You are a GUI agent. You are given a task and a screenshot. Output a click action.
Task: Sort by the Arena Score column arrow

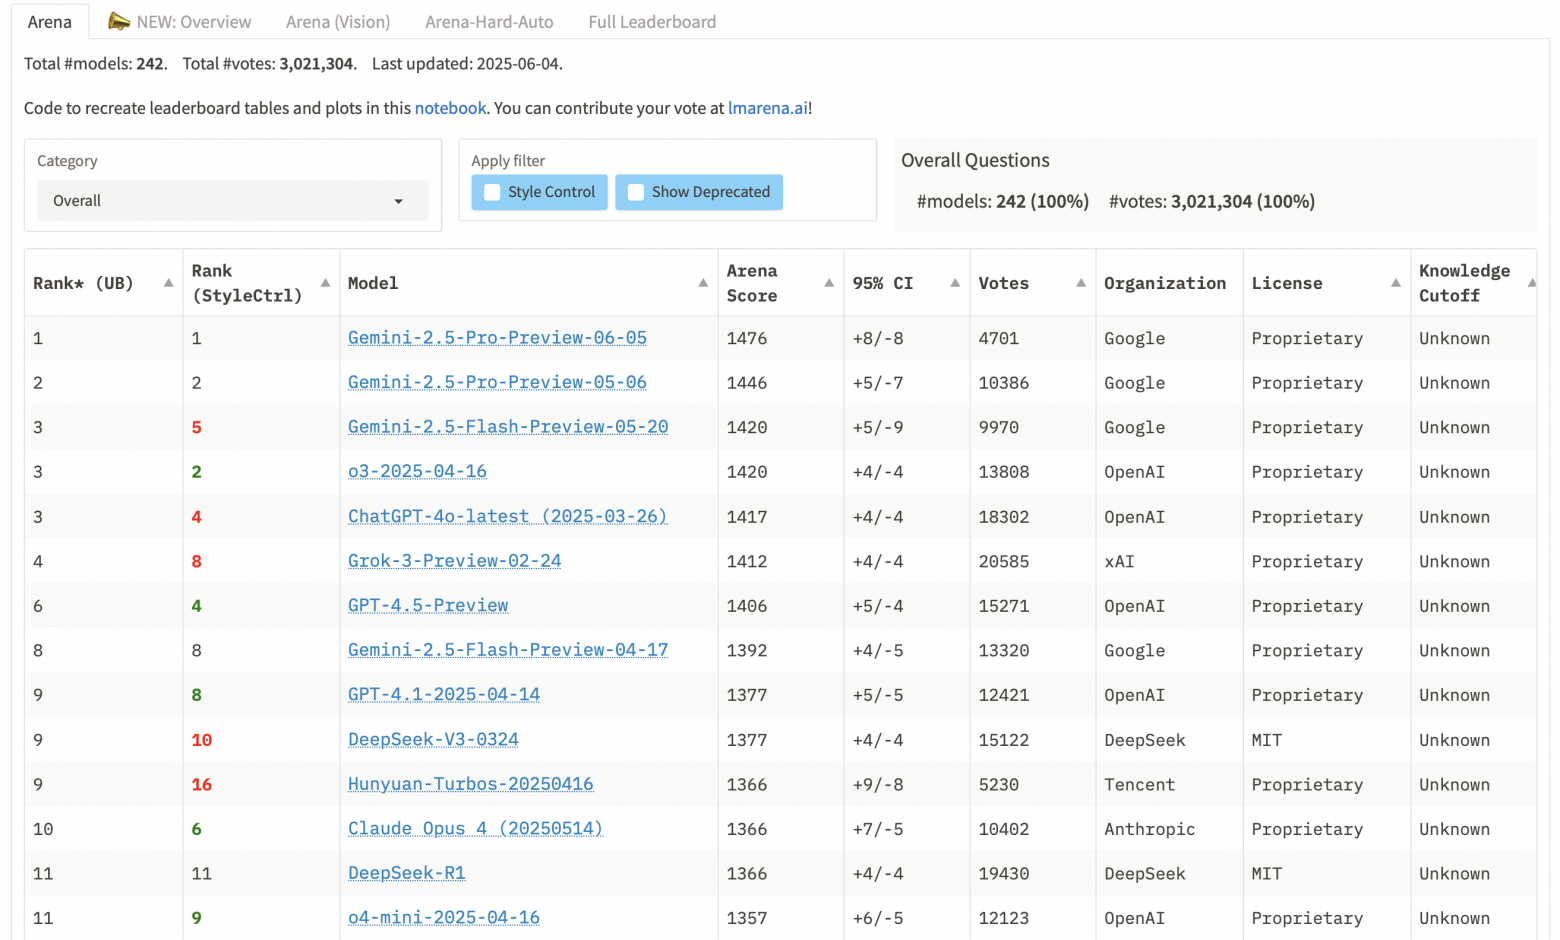[829, 283]
